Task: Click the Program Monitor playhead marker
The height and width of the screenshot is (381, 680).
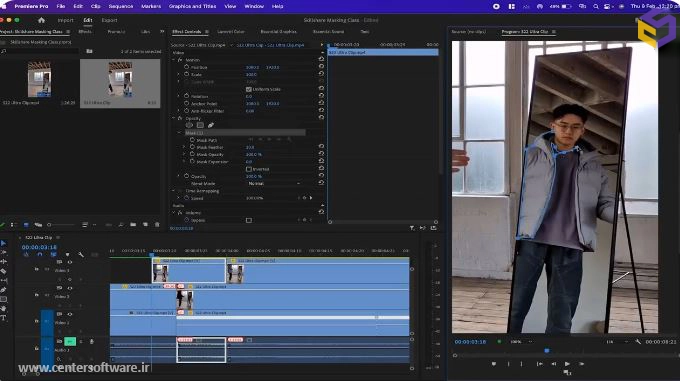Action: pyautogui.click(x=547, y=350)
